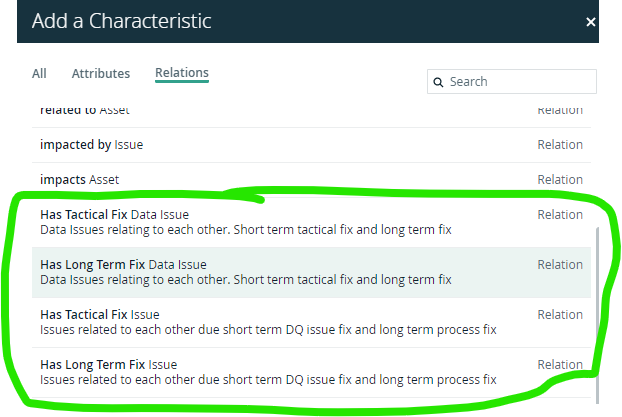The width and height of the screenshot is (622, 417).
Task: Click description under 'Has Long Term Fix Issue'
Action: point(268,380)
